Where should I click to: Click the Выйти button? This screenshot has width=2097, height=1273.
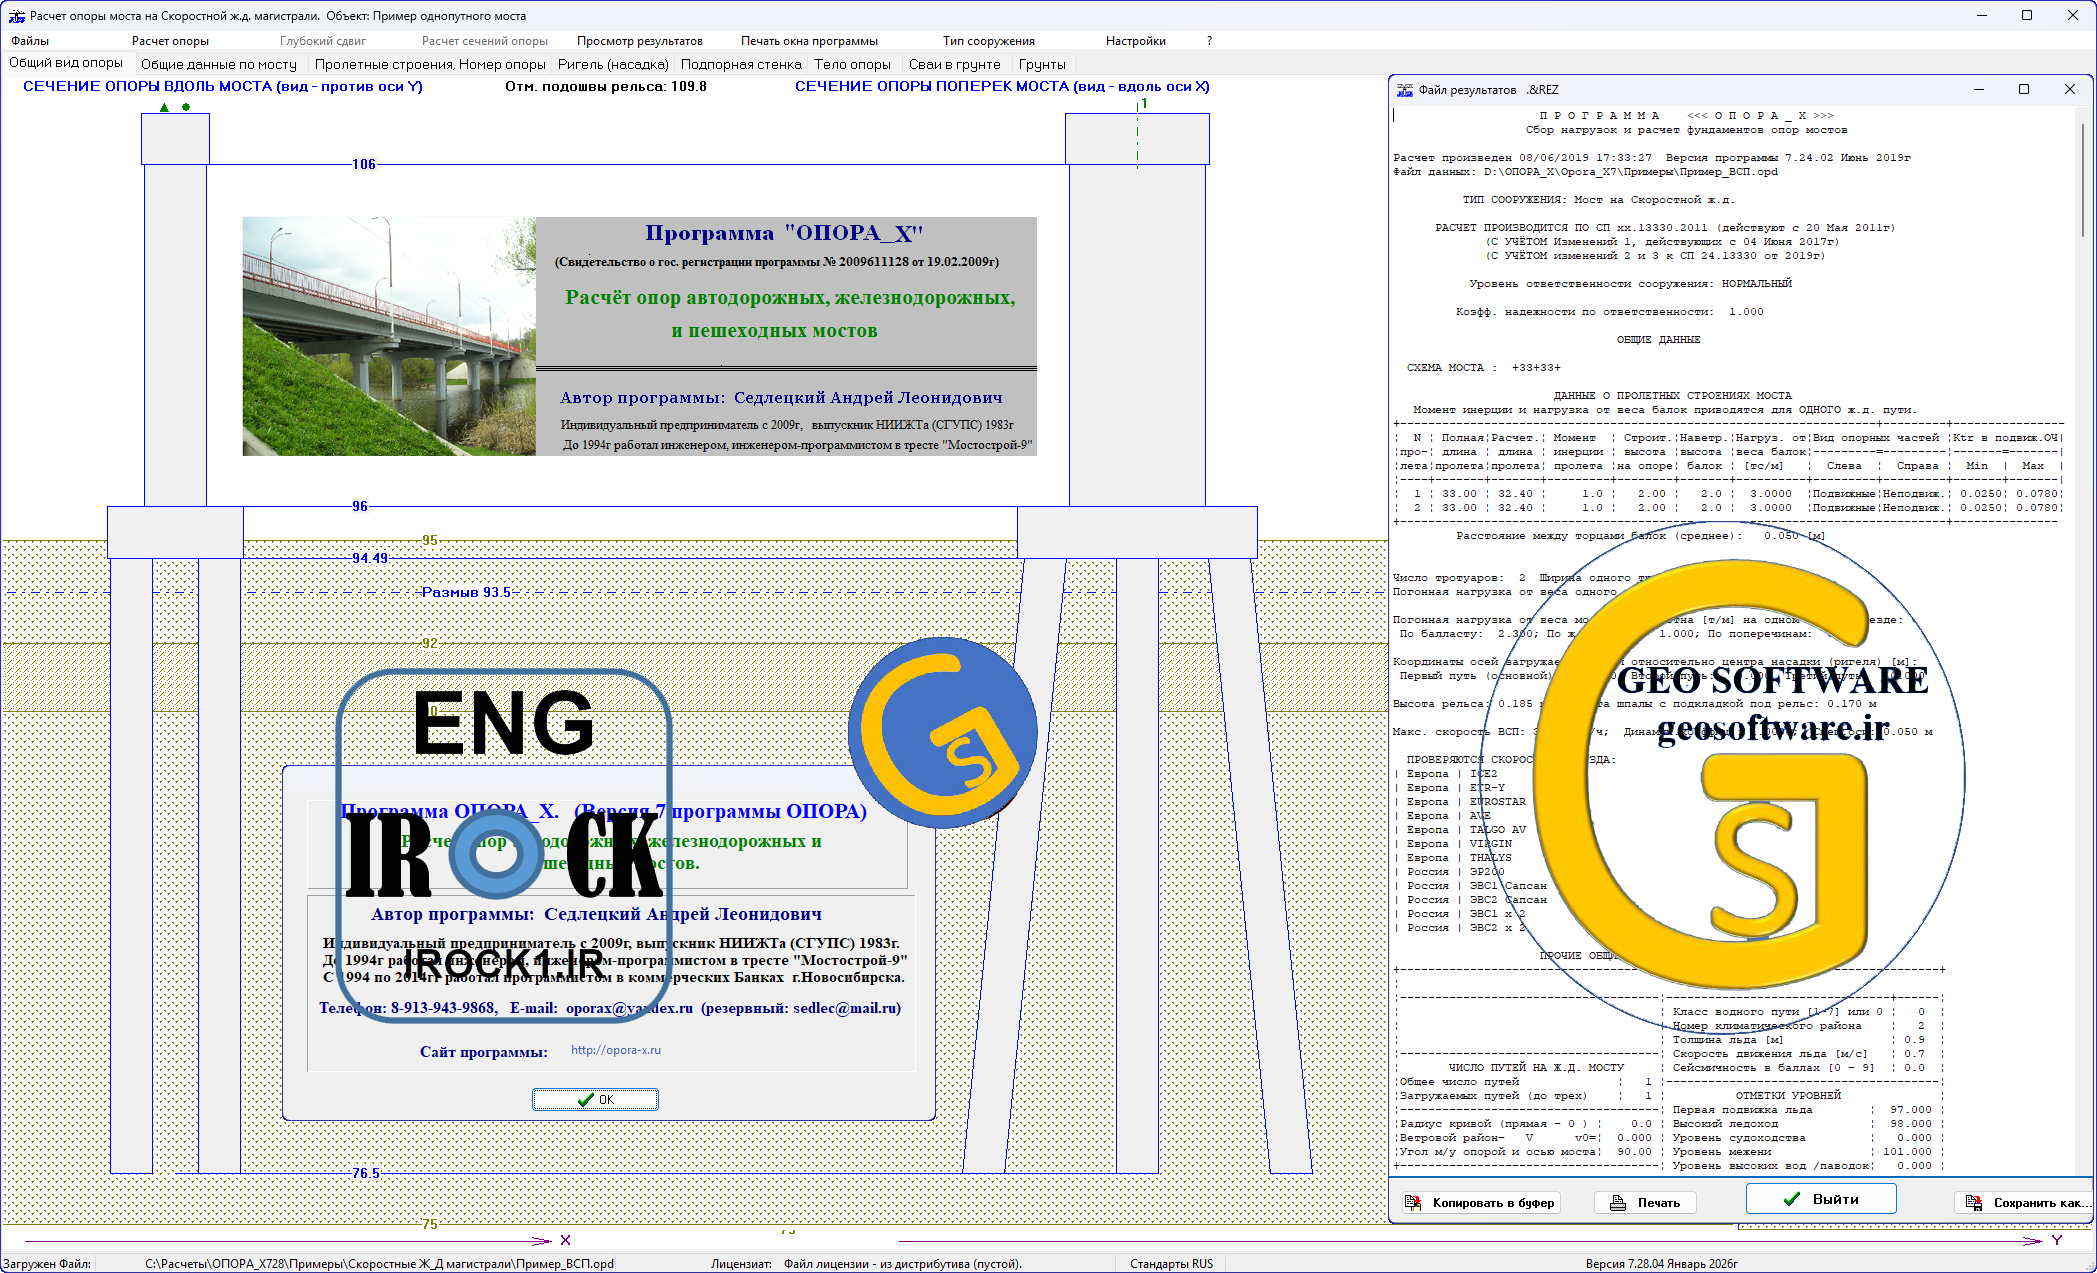pyautogui.click(x=1821, y=1199)
